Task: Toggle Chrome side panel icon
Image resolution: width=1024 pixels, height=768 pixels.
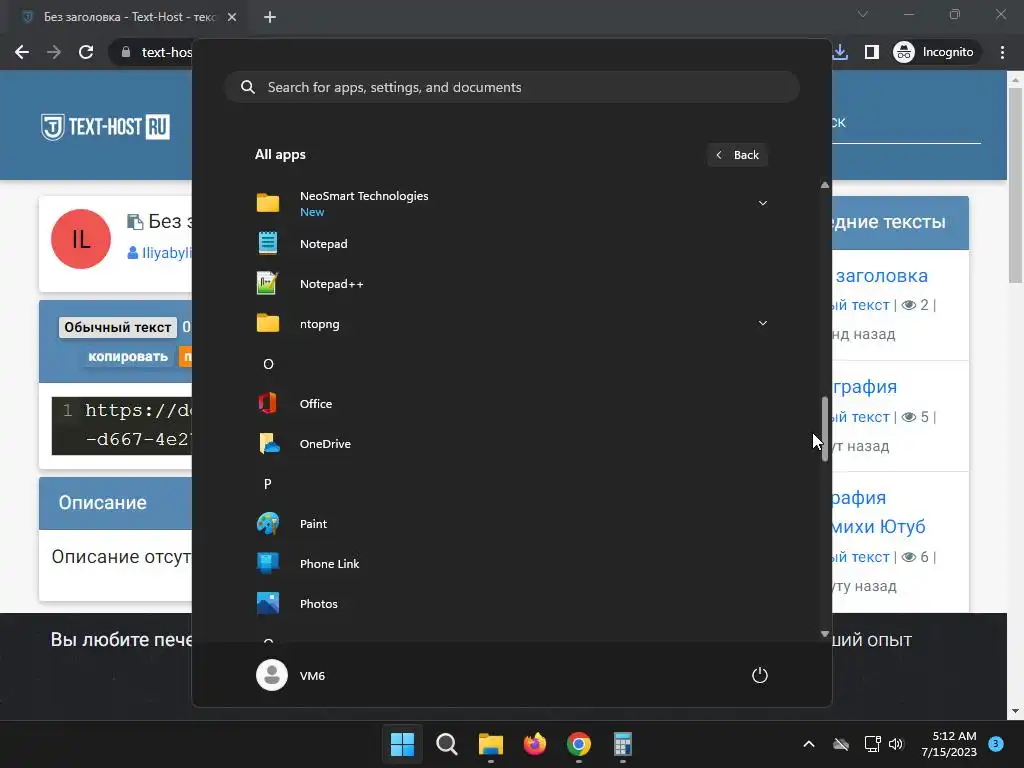Action: point(872,52)
